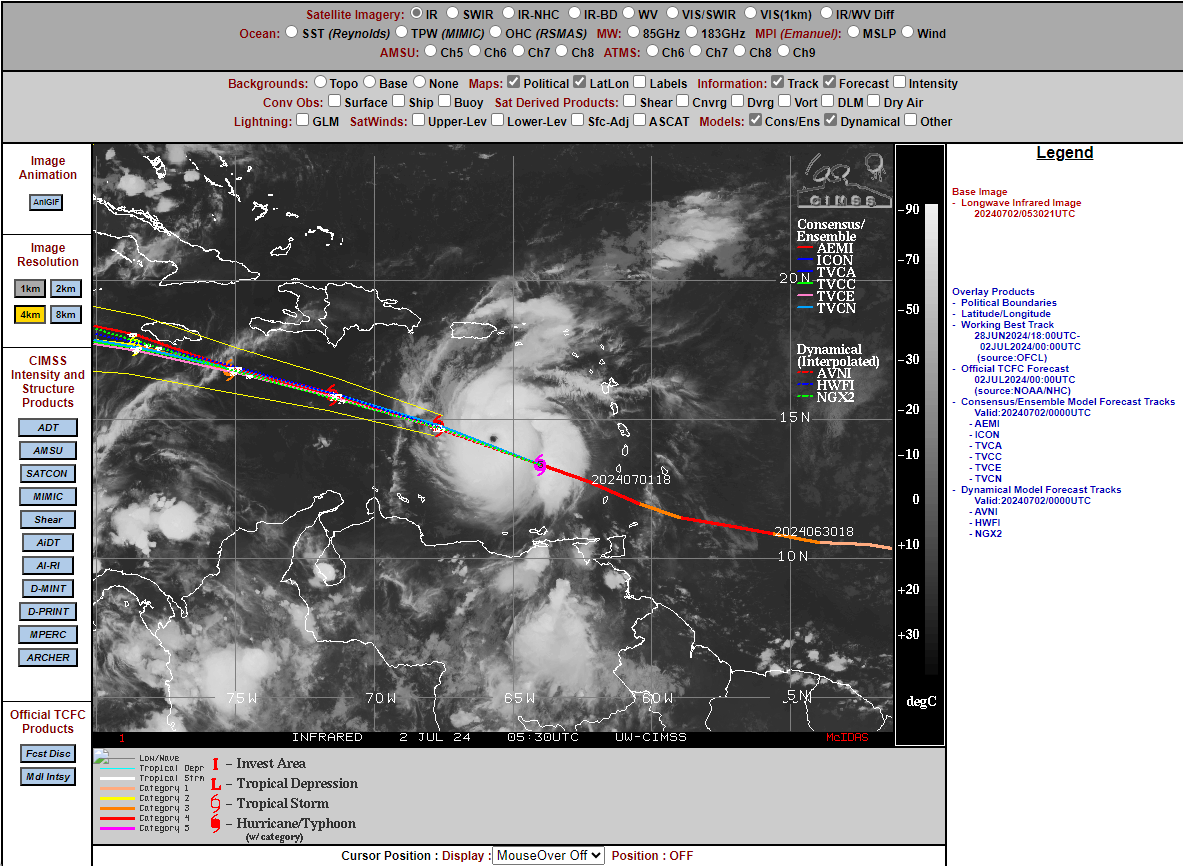Select Topo background

[321, 81]
